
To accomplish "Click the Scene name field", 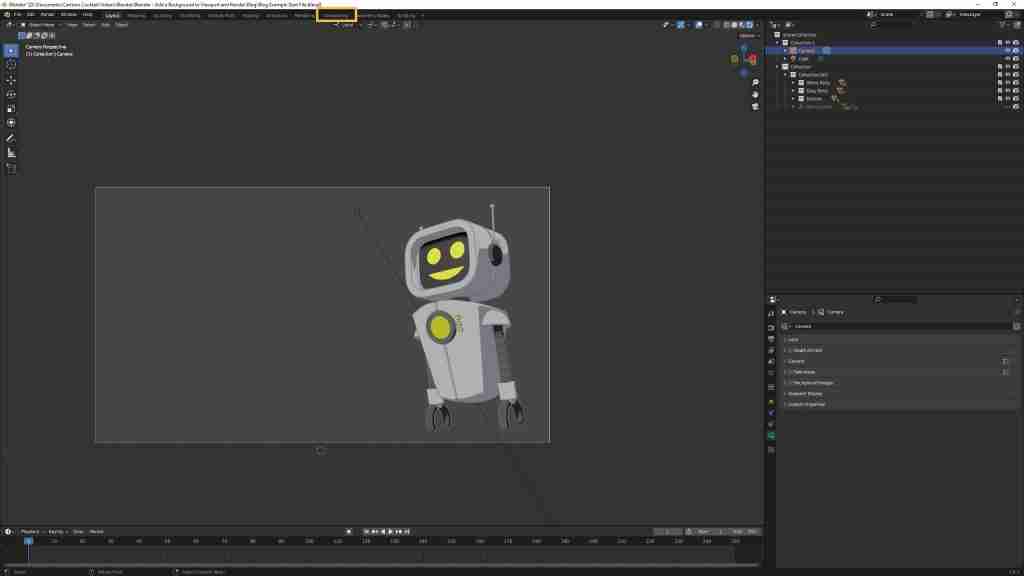I will coord(898,14).
